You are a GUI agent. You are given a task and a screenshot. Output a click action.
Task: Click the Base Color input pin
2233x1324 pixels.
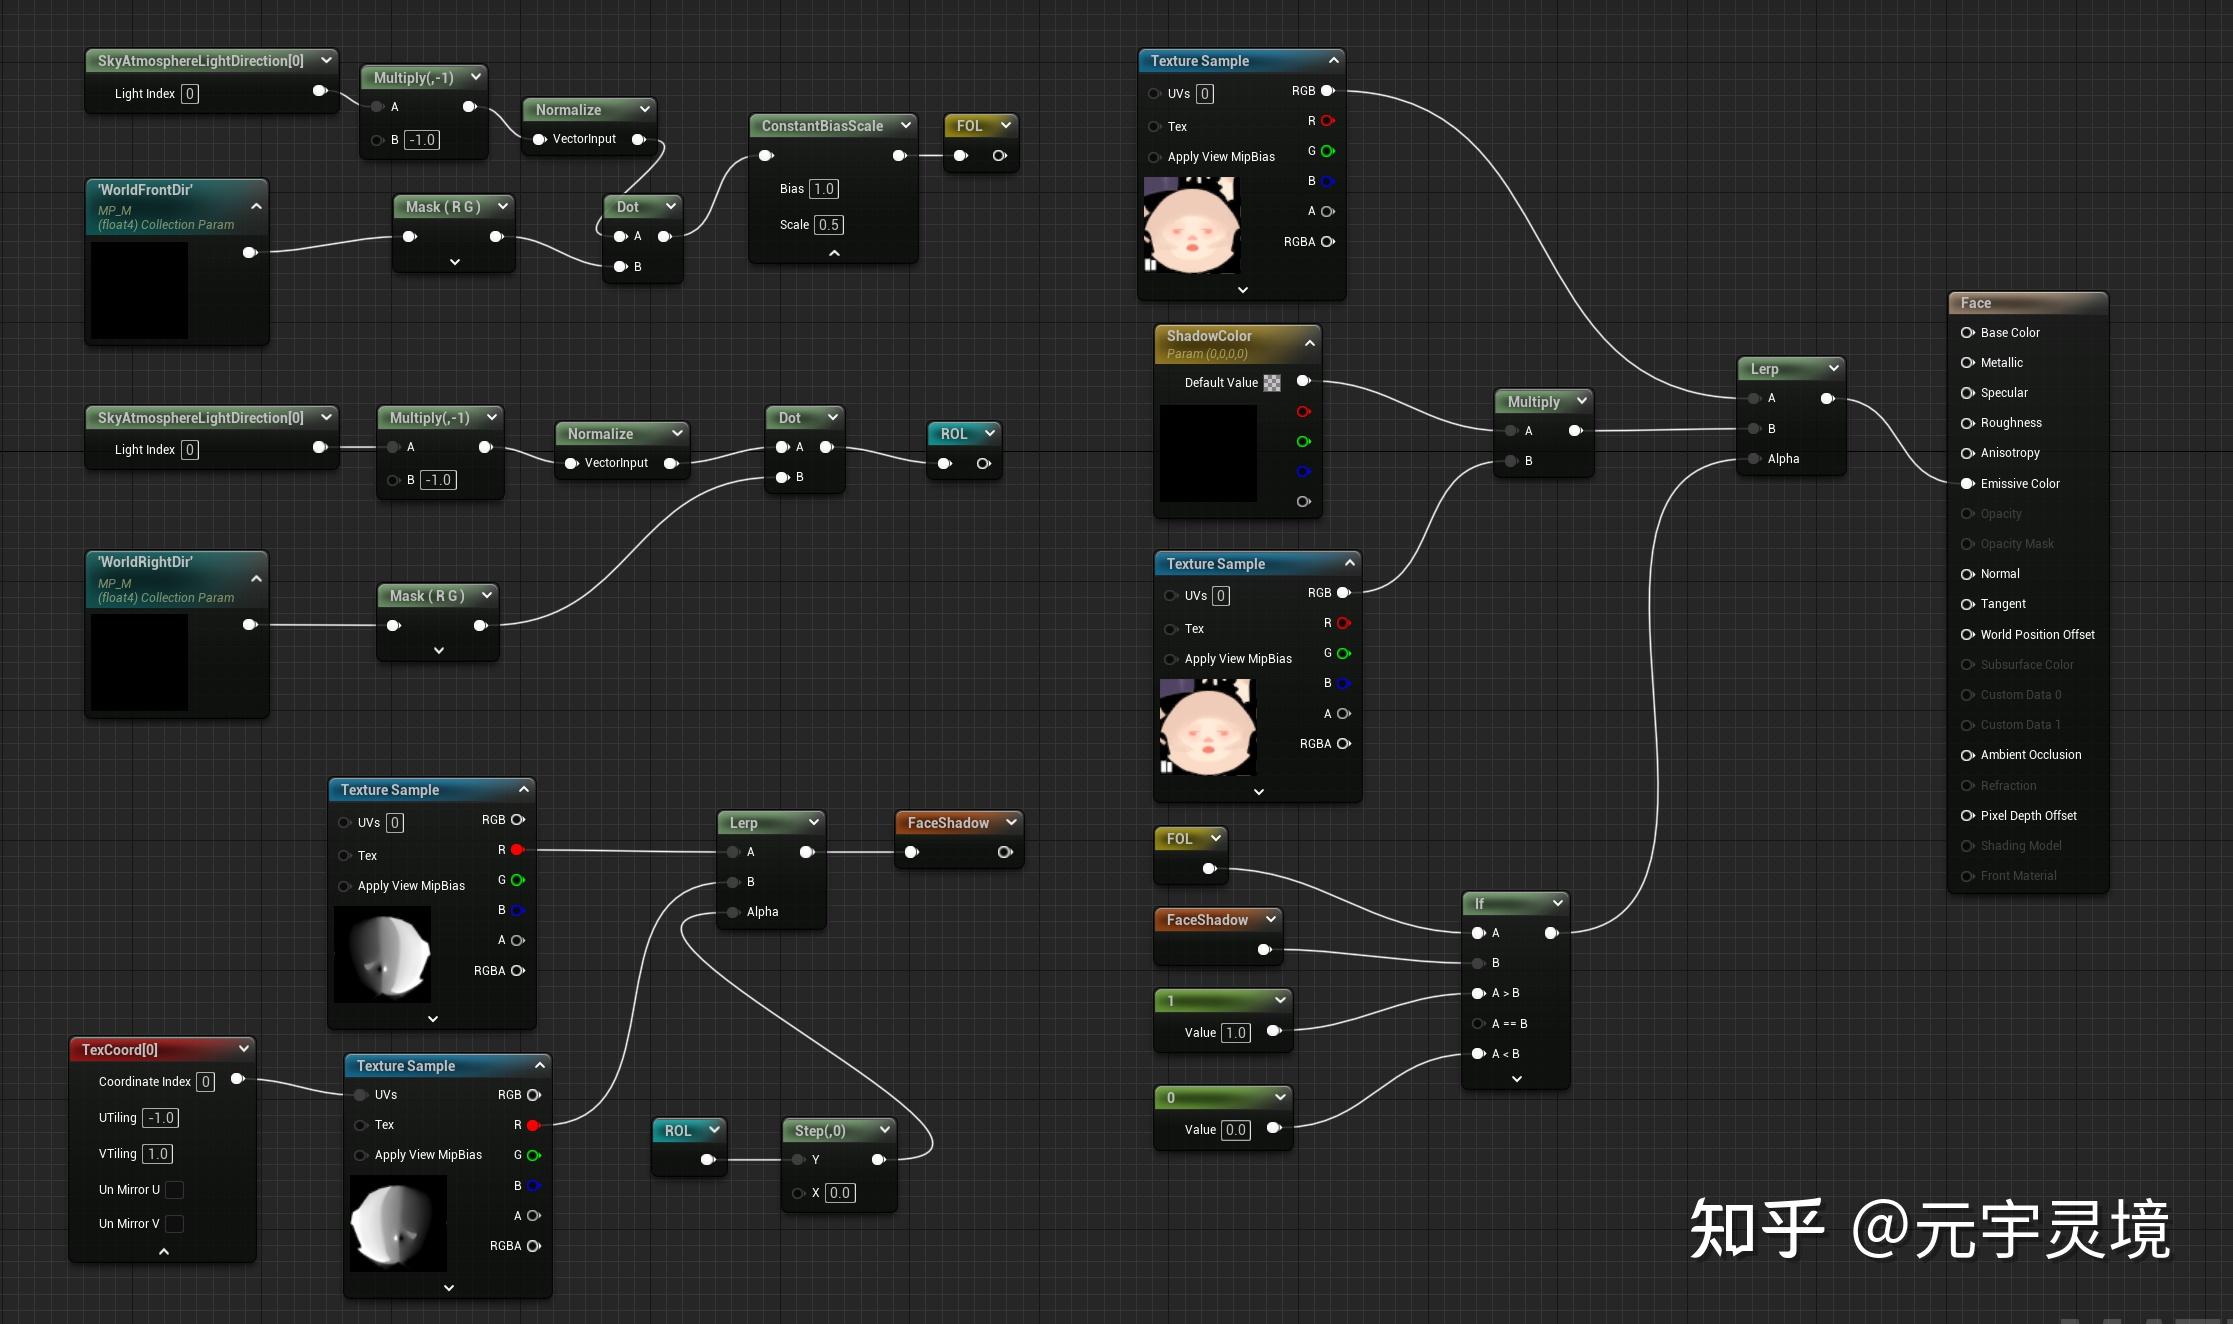[1967, 333]
